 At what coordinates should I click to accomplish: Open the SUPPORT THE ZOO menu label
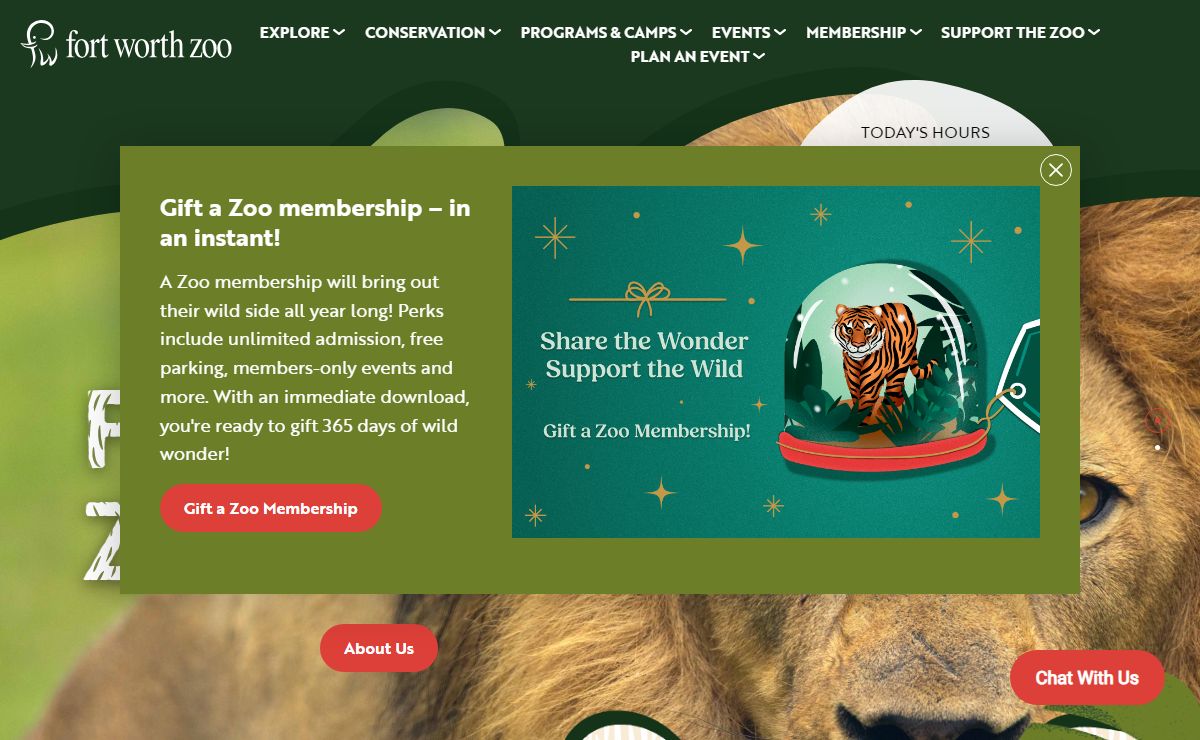pos(1013,32)
